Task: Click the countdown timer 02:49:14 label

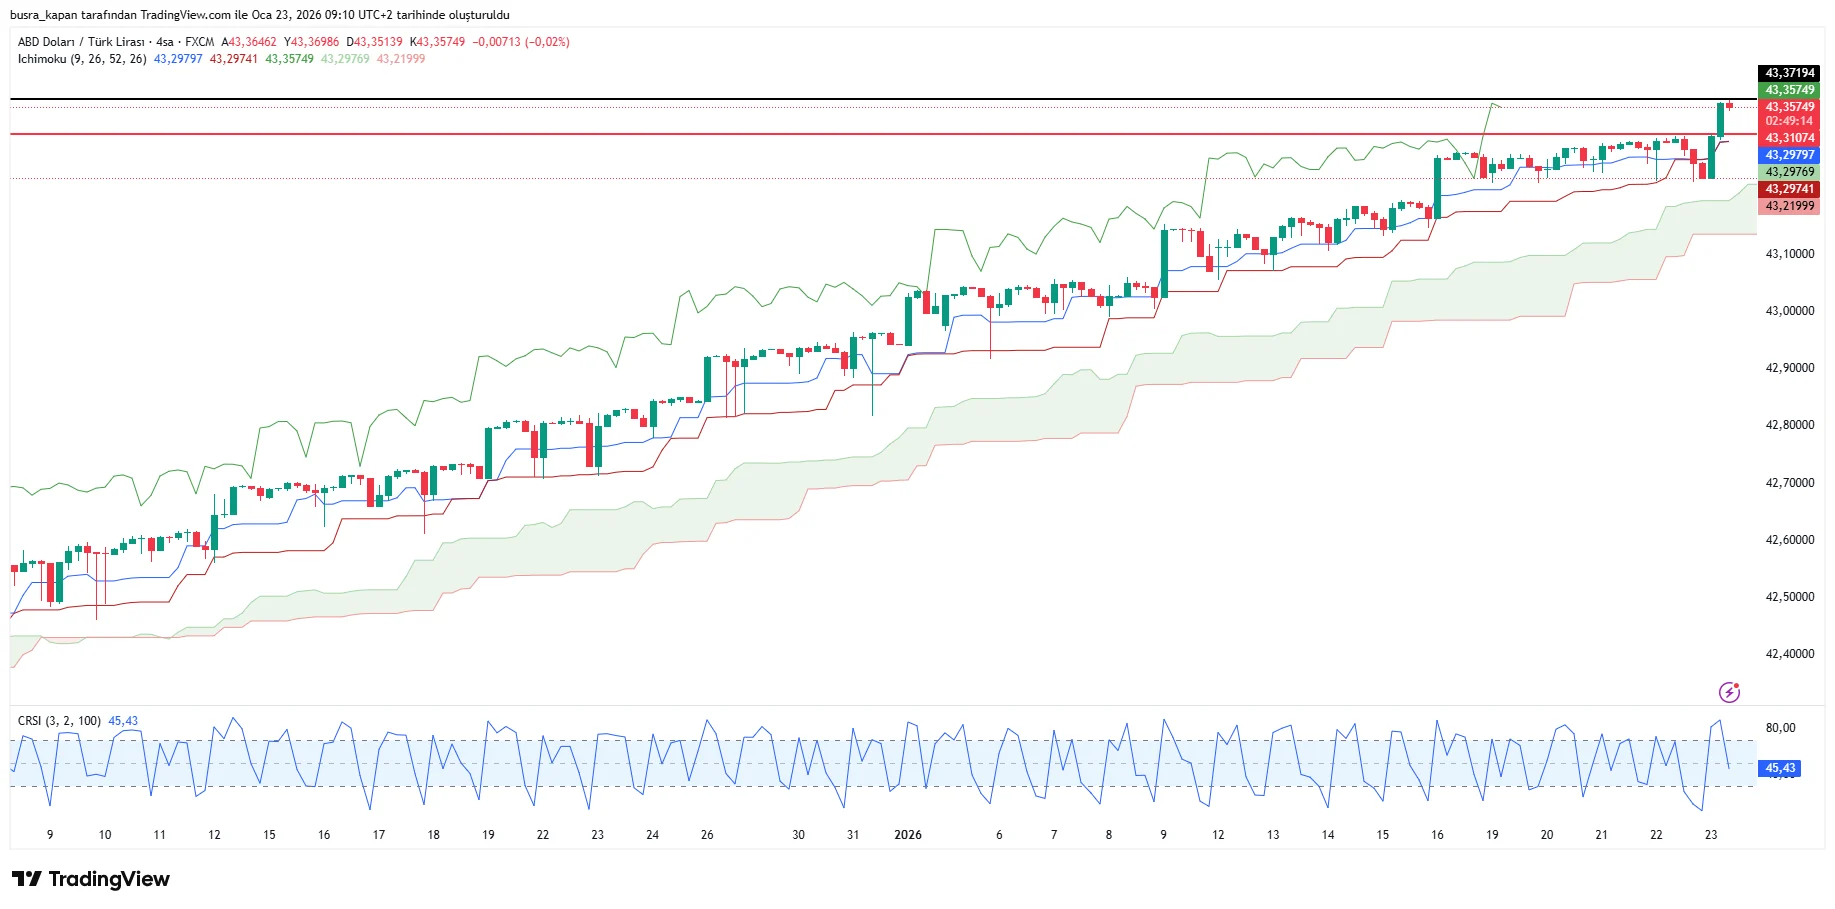Action: [x=1788, y=121]
